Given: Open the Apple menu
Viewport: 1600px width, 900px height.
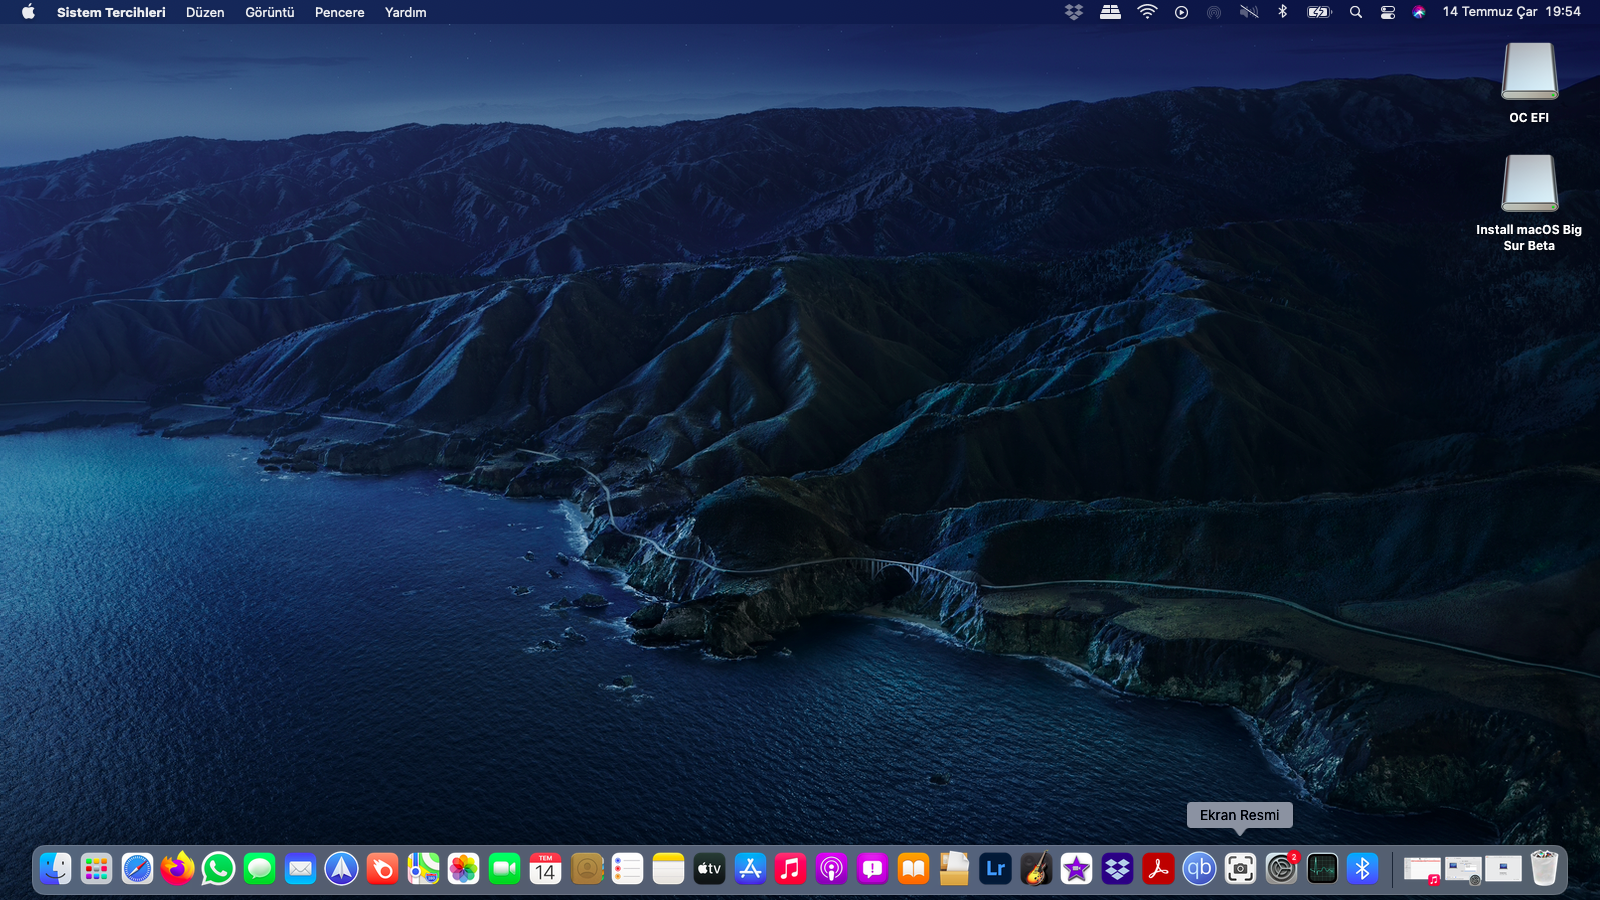Looking at the screenshot, I should point(28,12).
